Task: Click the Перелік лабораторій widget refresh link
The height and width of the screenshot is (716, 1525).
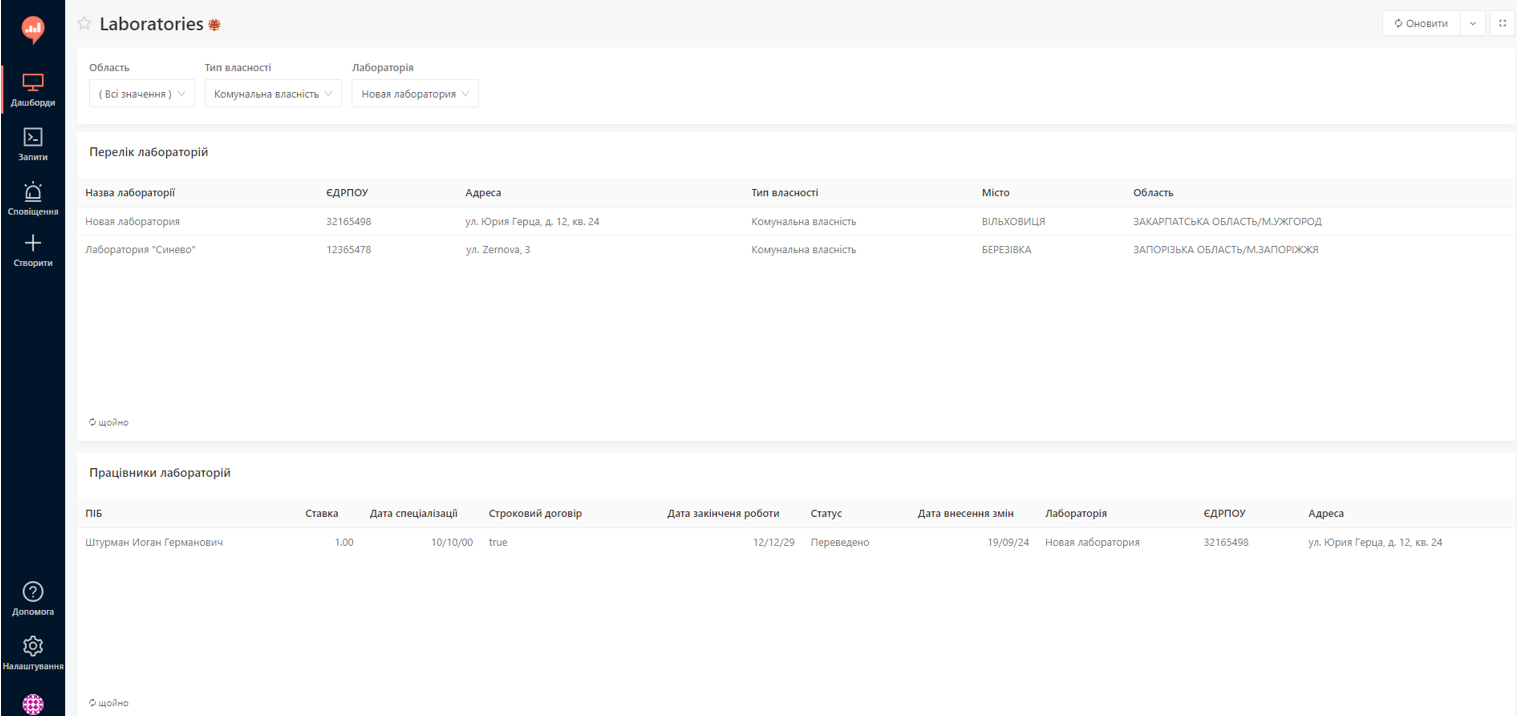Action: [x=109, y=423]
